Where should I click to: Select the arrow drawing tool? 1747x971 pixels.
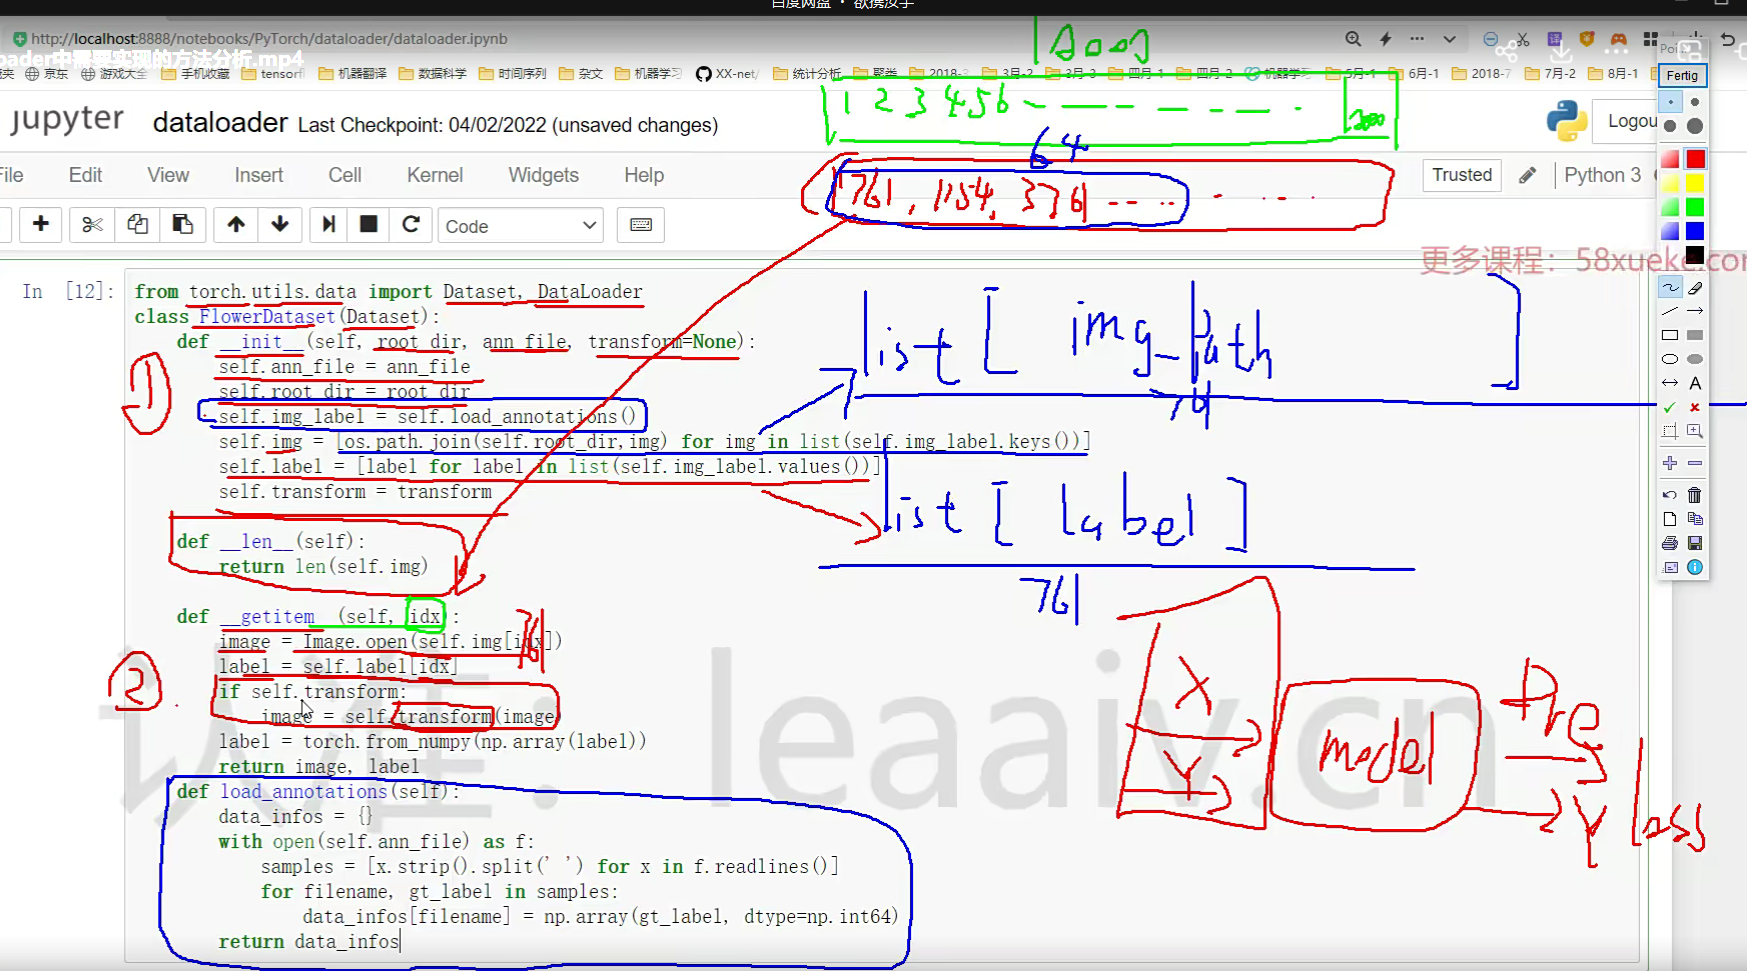[x=1695, y=312]
